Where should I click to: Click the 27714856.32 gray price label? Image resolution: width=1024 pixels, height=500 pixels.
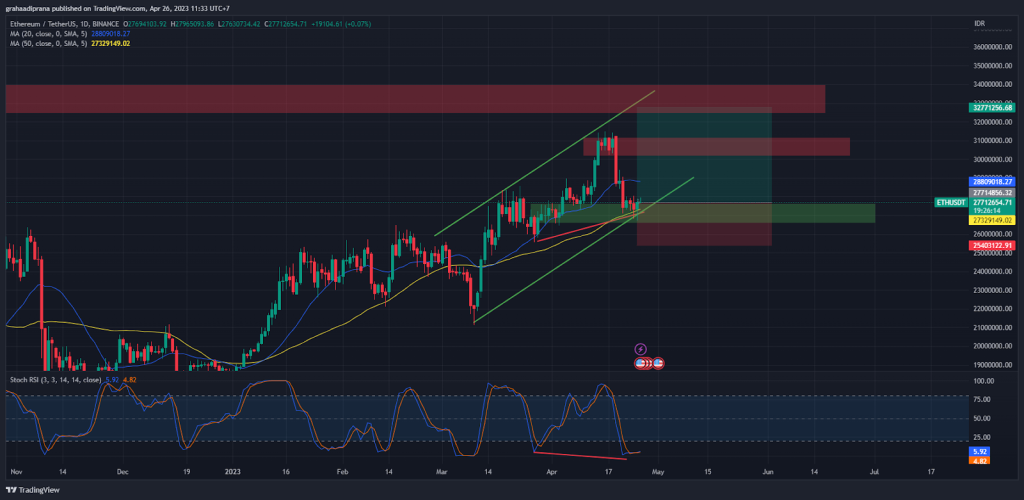[x=991, y=193]
